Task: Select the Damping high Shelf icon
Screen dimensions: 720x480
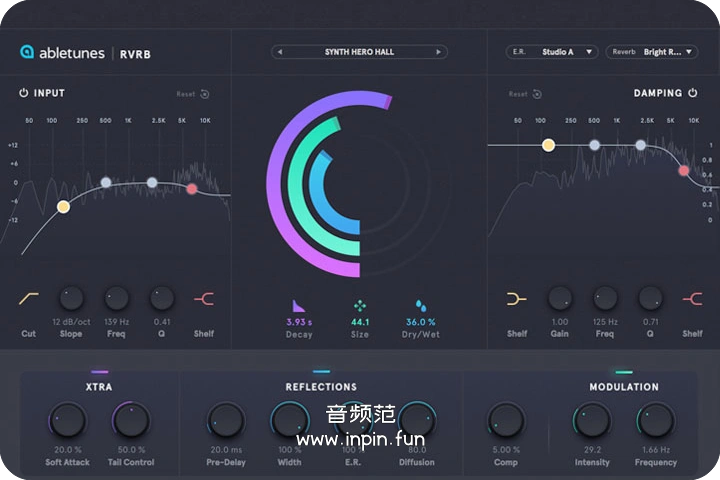Action: click(x=692, y=298)
